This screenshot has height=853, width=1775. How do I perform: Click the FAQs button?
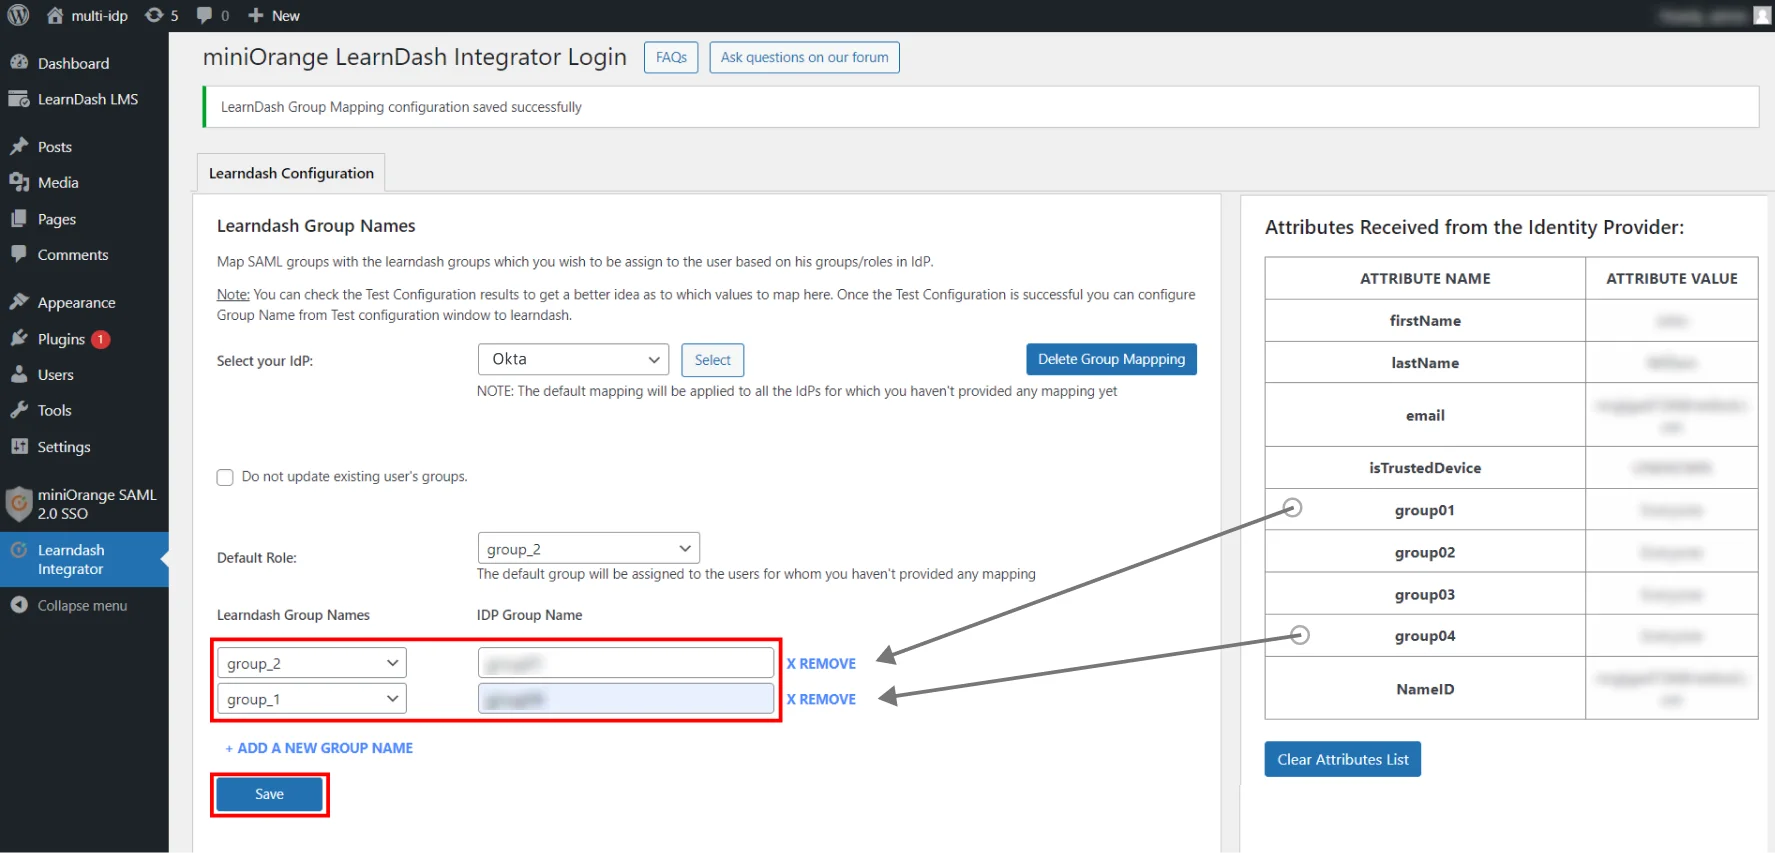point(671,57)
